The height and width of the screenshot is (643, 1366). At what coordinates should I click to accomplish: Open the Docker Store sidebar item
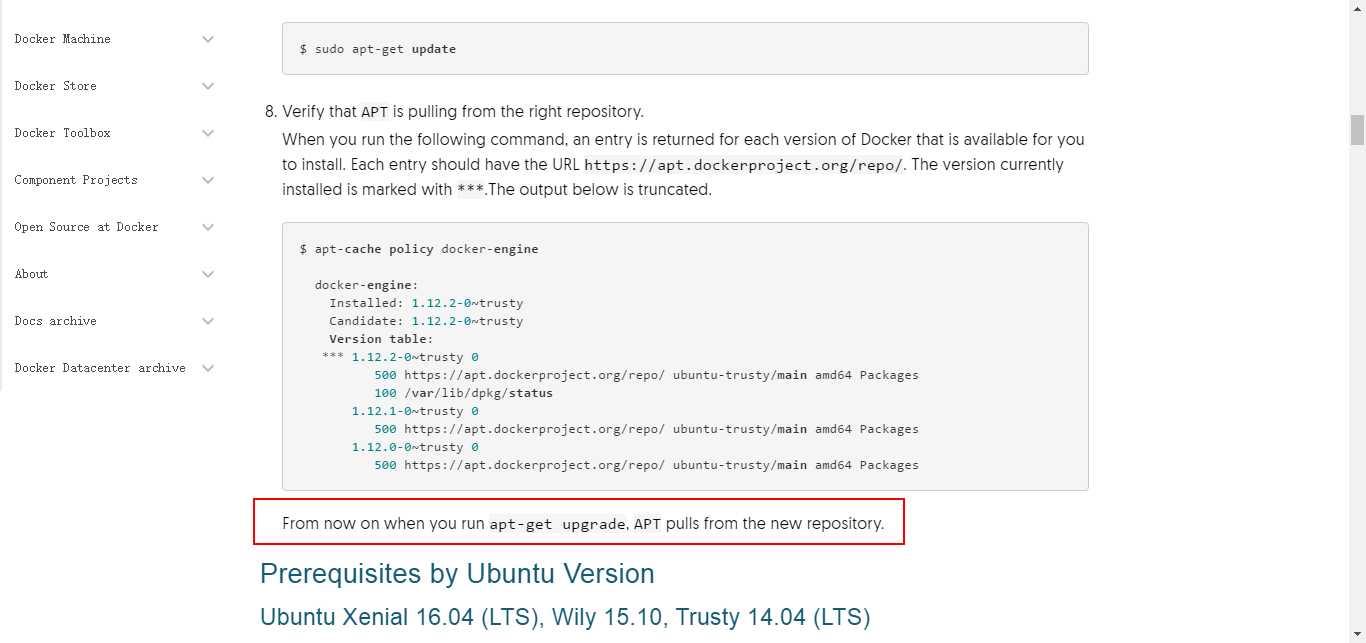click(x=55, y=86)
